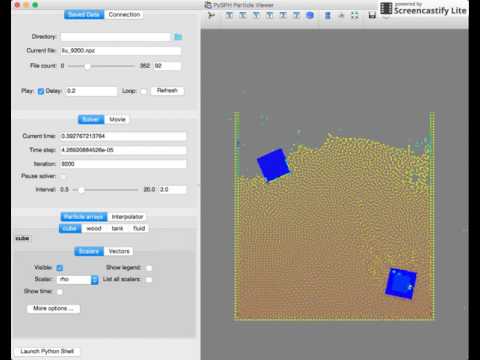Select the cube particle array tab
Image resolution: width=480 pixels, height=360 pixels.
coord(70,228)
